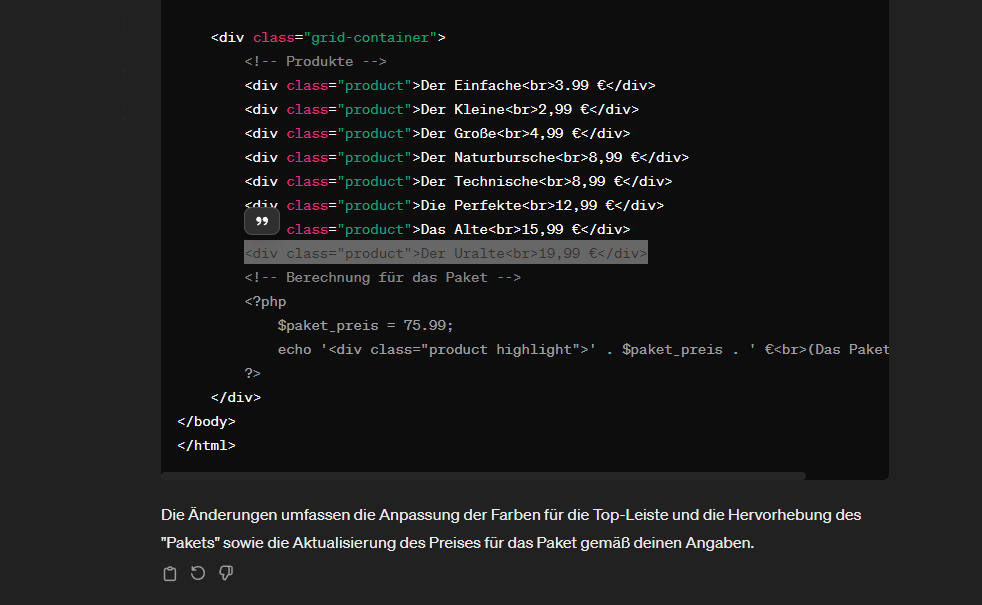The height and width of the screenshot is (605, 982).
Task: Regenerate the response with the circular arrow icon
Action: tap(198, 573)
